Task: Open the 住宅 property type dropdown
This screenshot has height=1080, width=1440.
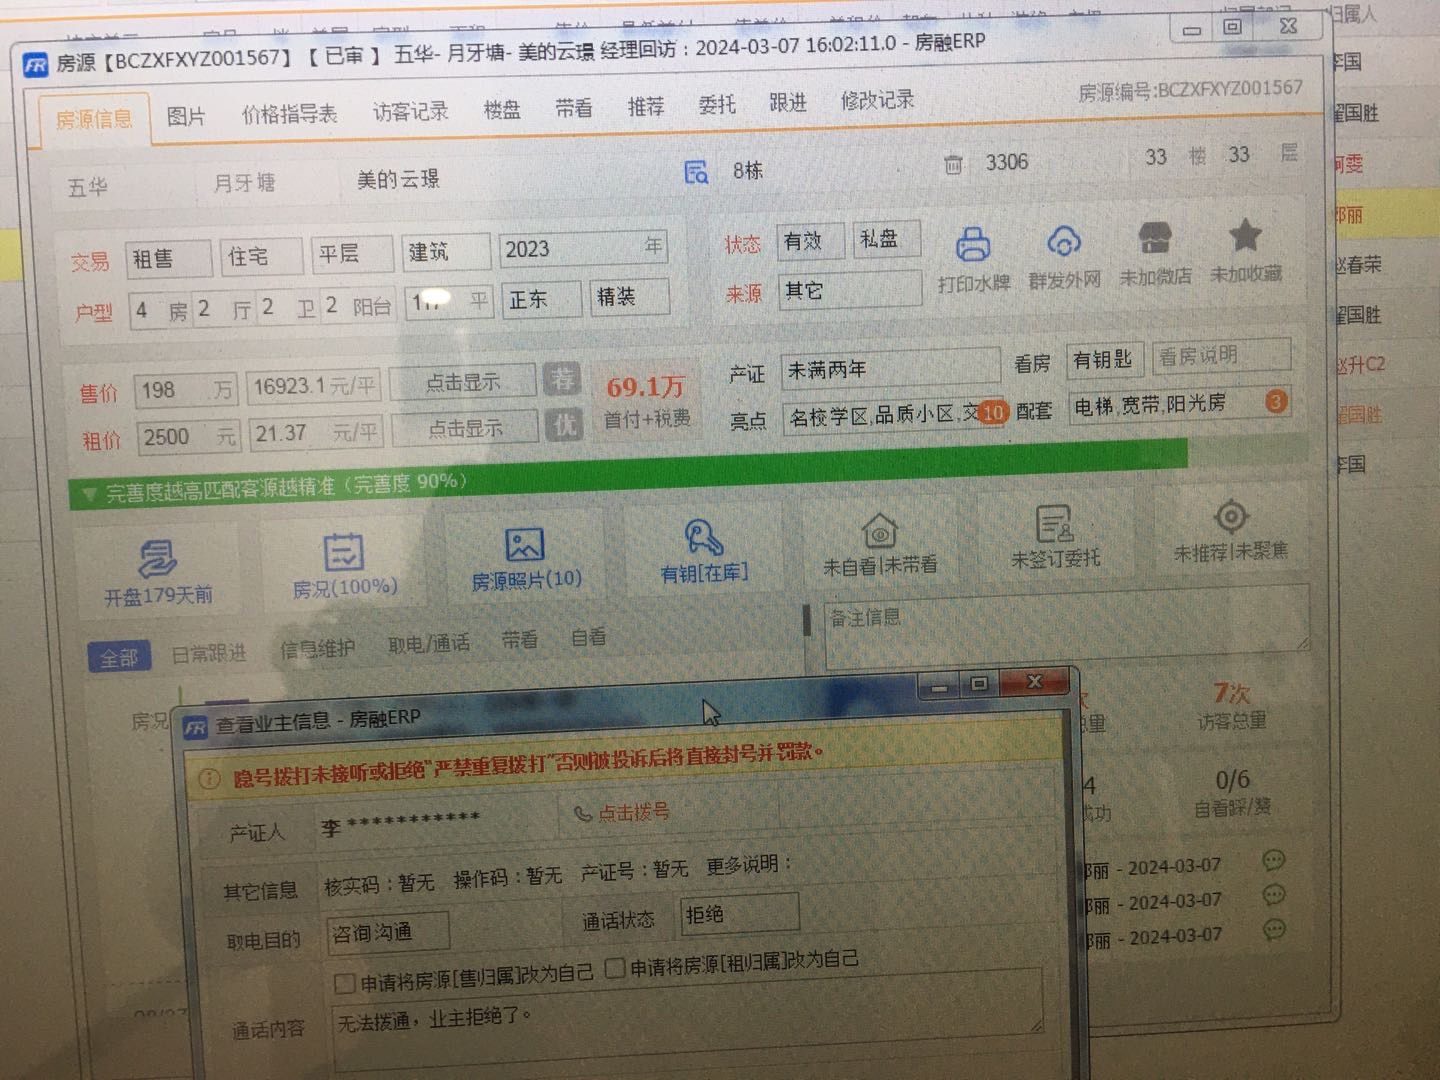Action: click(x=261, y=256)
